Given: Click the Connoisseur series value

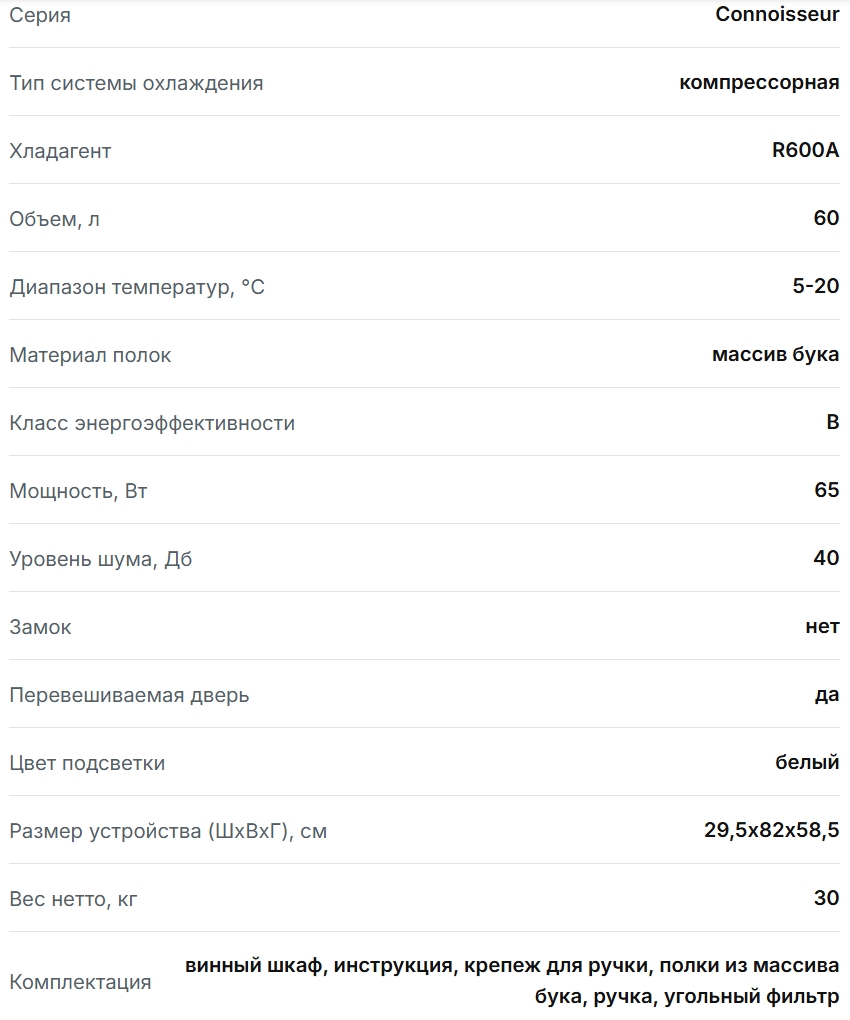Looking at the screenshot, I should click(777, 14).
